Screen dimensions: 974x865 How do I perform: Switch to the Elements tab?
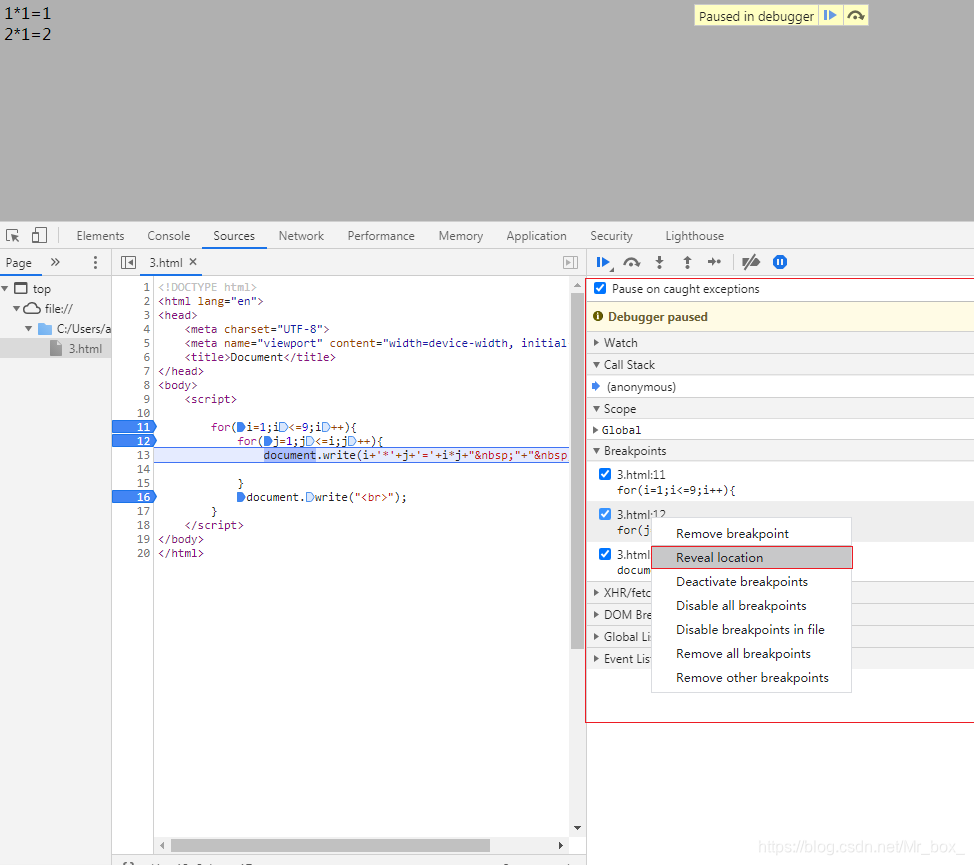100,236
